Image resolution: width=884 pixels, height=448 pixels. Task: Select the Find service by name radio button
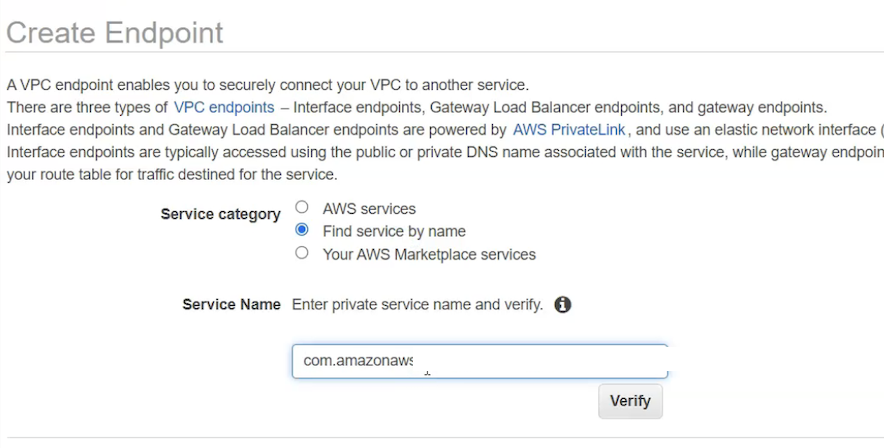click(302, 231)
